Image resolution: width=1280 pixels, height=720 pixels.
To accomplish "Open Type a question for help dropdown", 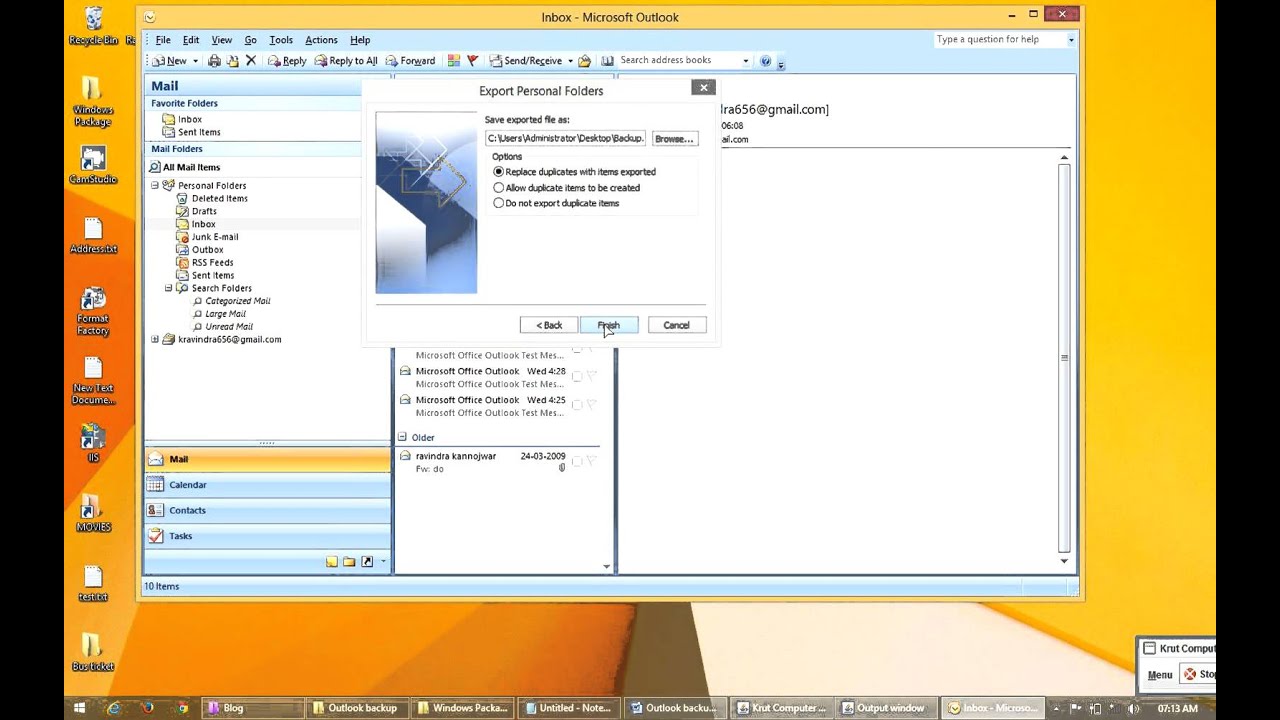I will point(1071,40).
